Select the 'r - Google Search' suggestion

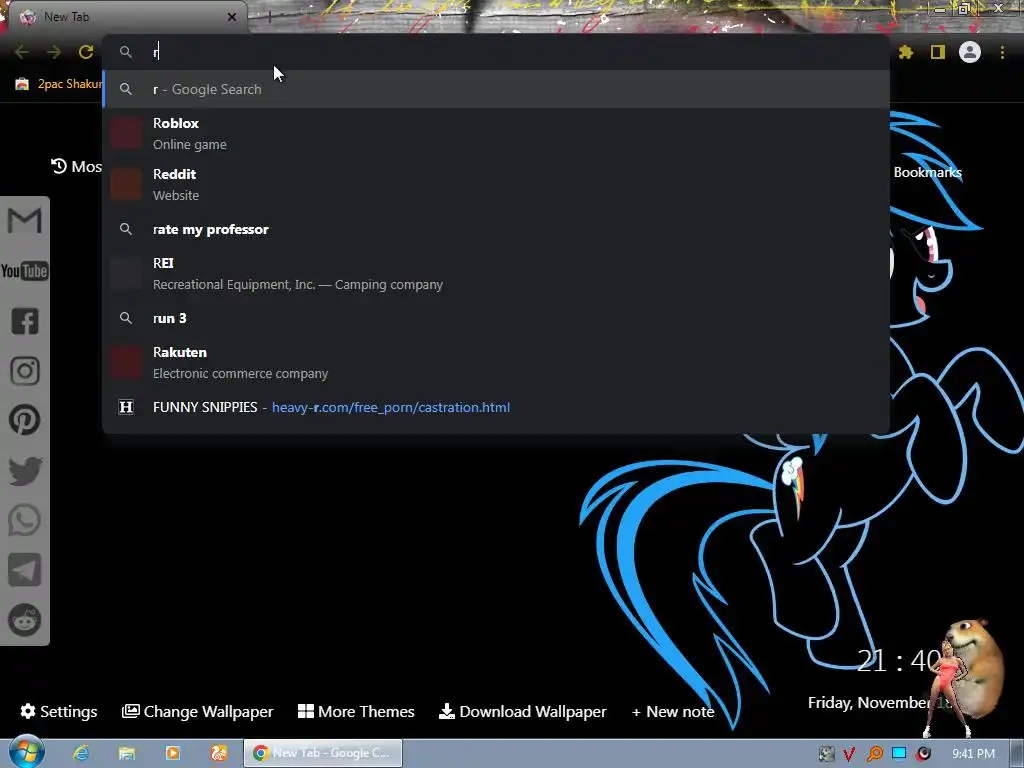pyautogui.click(x=496, y=89)
